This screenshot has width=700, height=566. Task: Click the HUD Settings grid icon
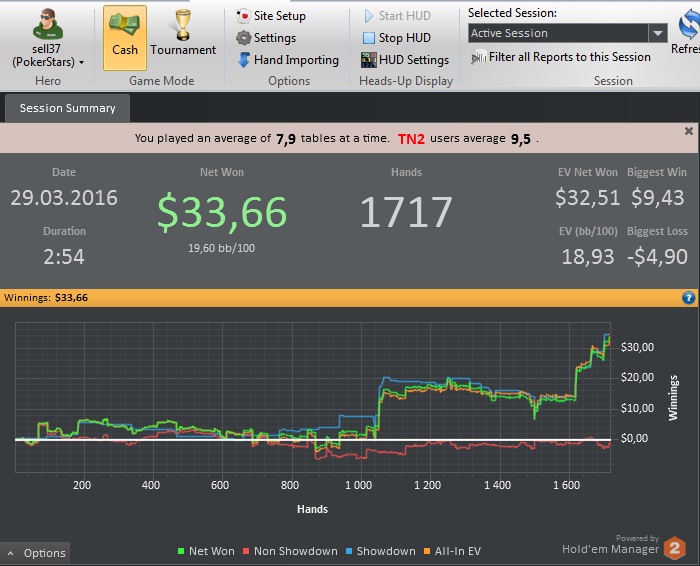point(369,60)
